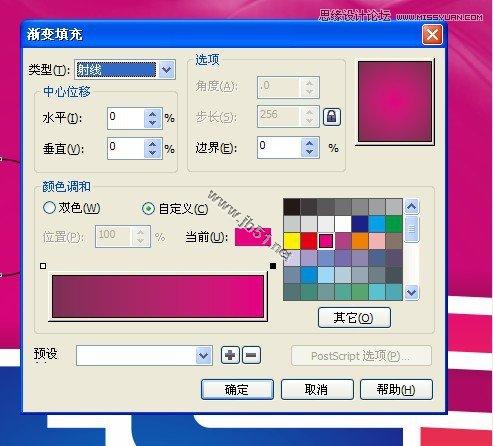Increase the 边界 edge value with up arrow
Viewport: 493px width, 446px height.
tap(310, 143)
